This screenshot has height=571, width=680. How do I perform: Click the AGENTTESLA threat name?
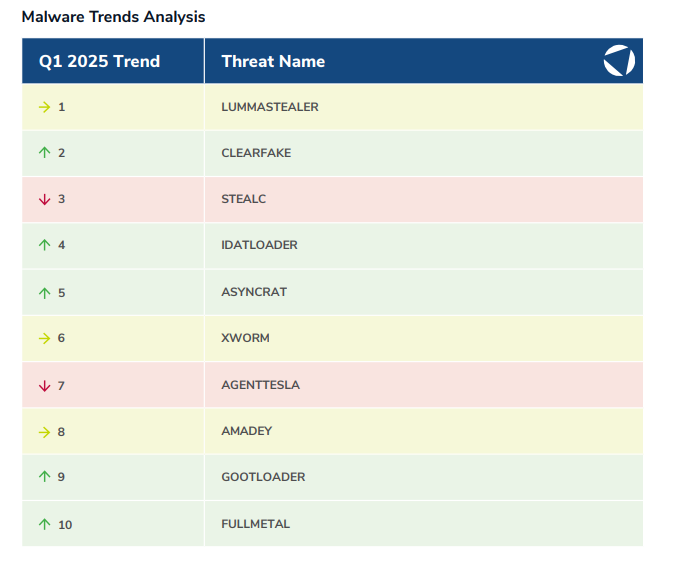coord(260,385)
